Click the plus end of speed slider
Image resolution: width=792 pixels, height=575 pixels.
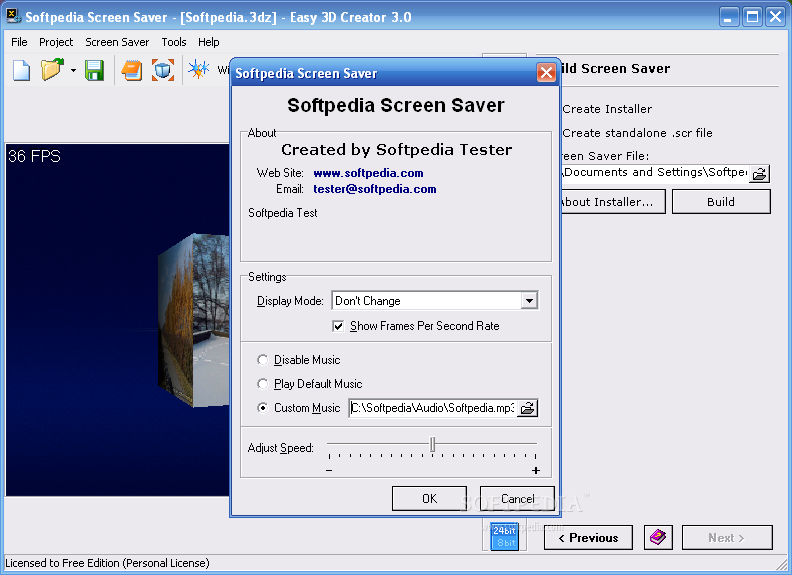[x=535, y=470]
